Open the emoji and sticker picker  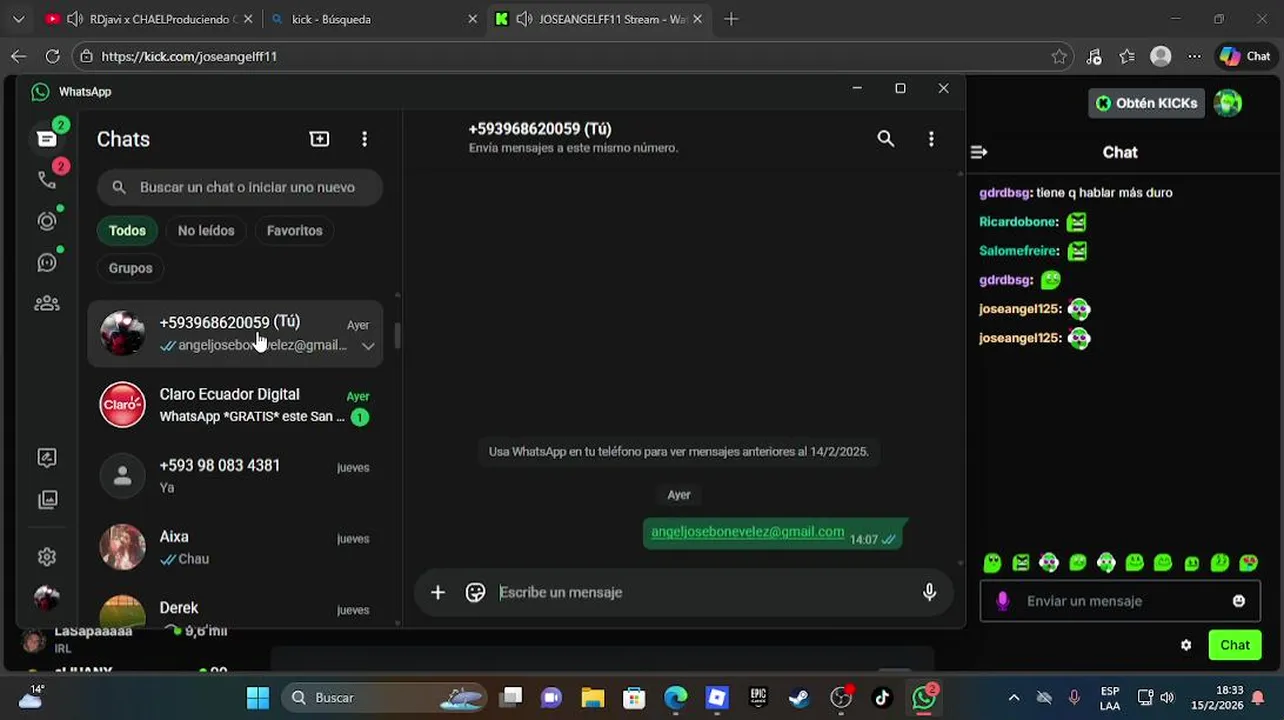[x=475, y=592]
